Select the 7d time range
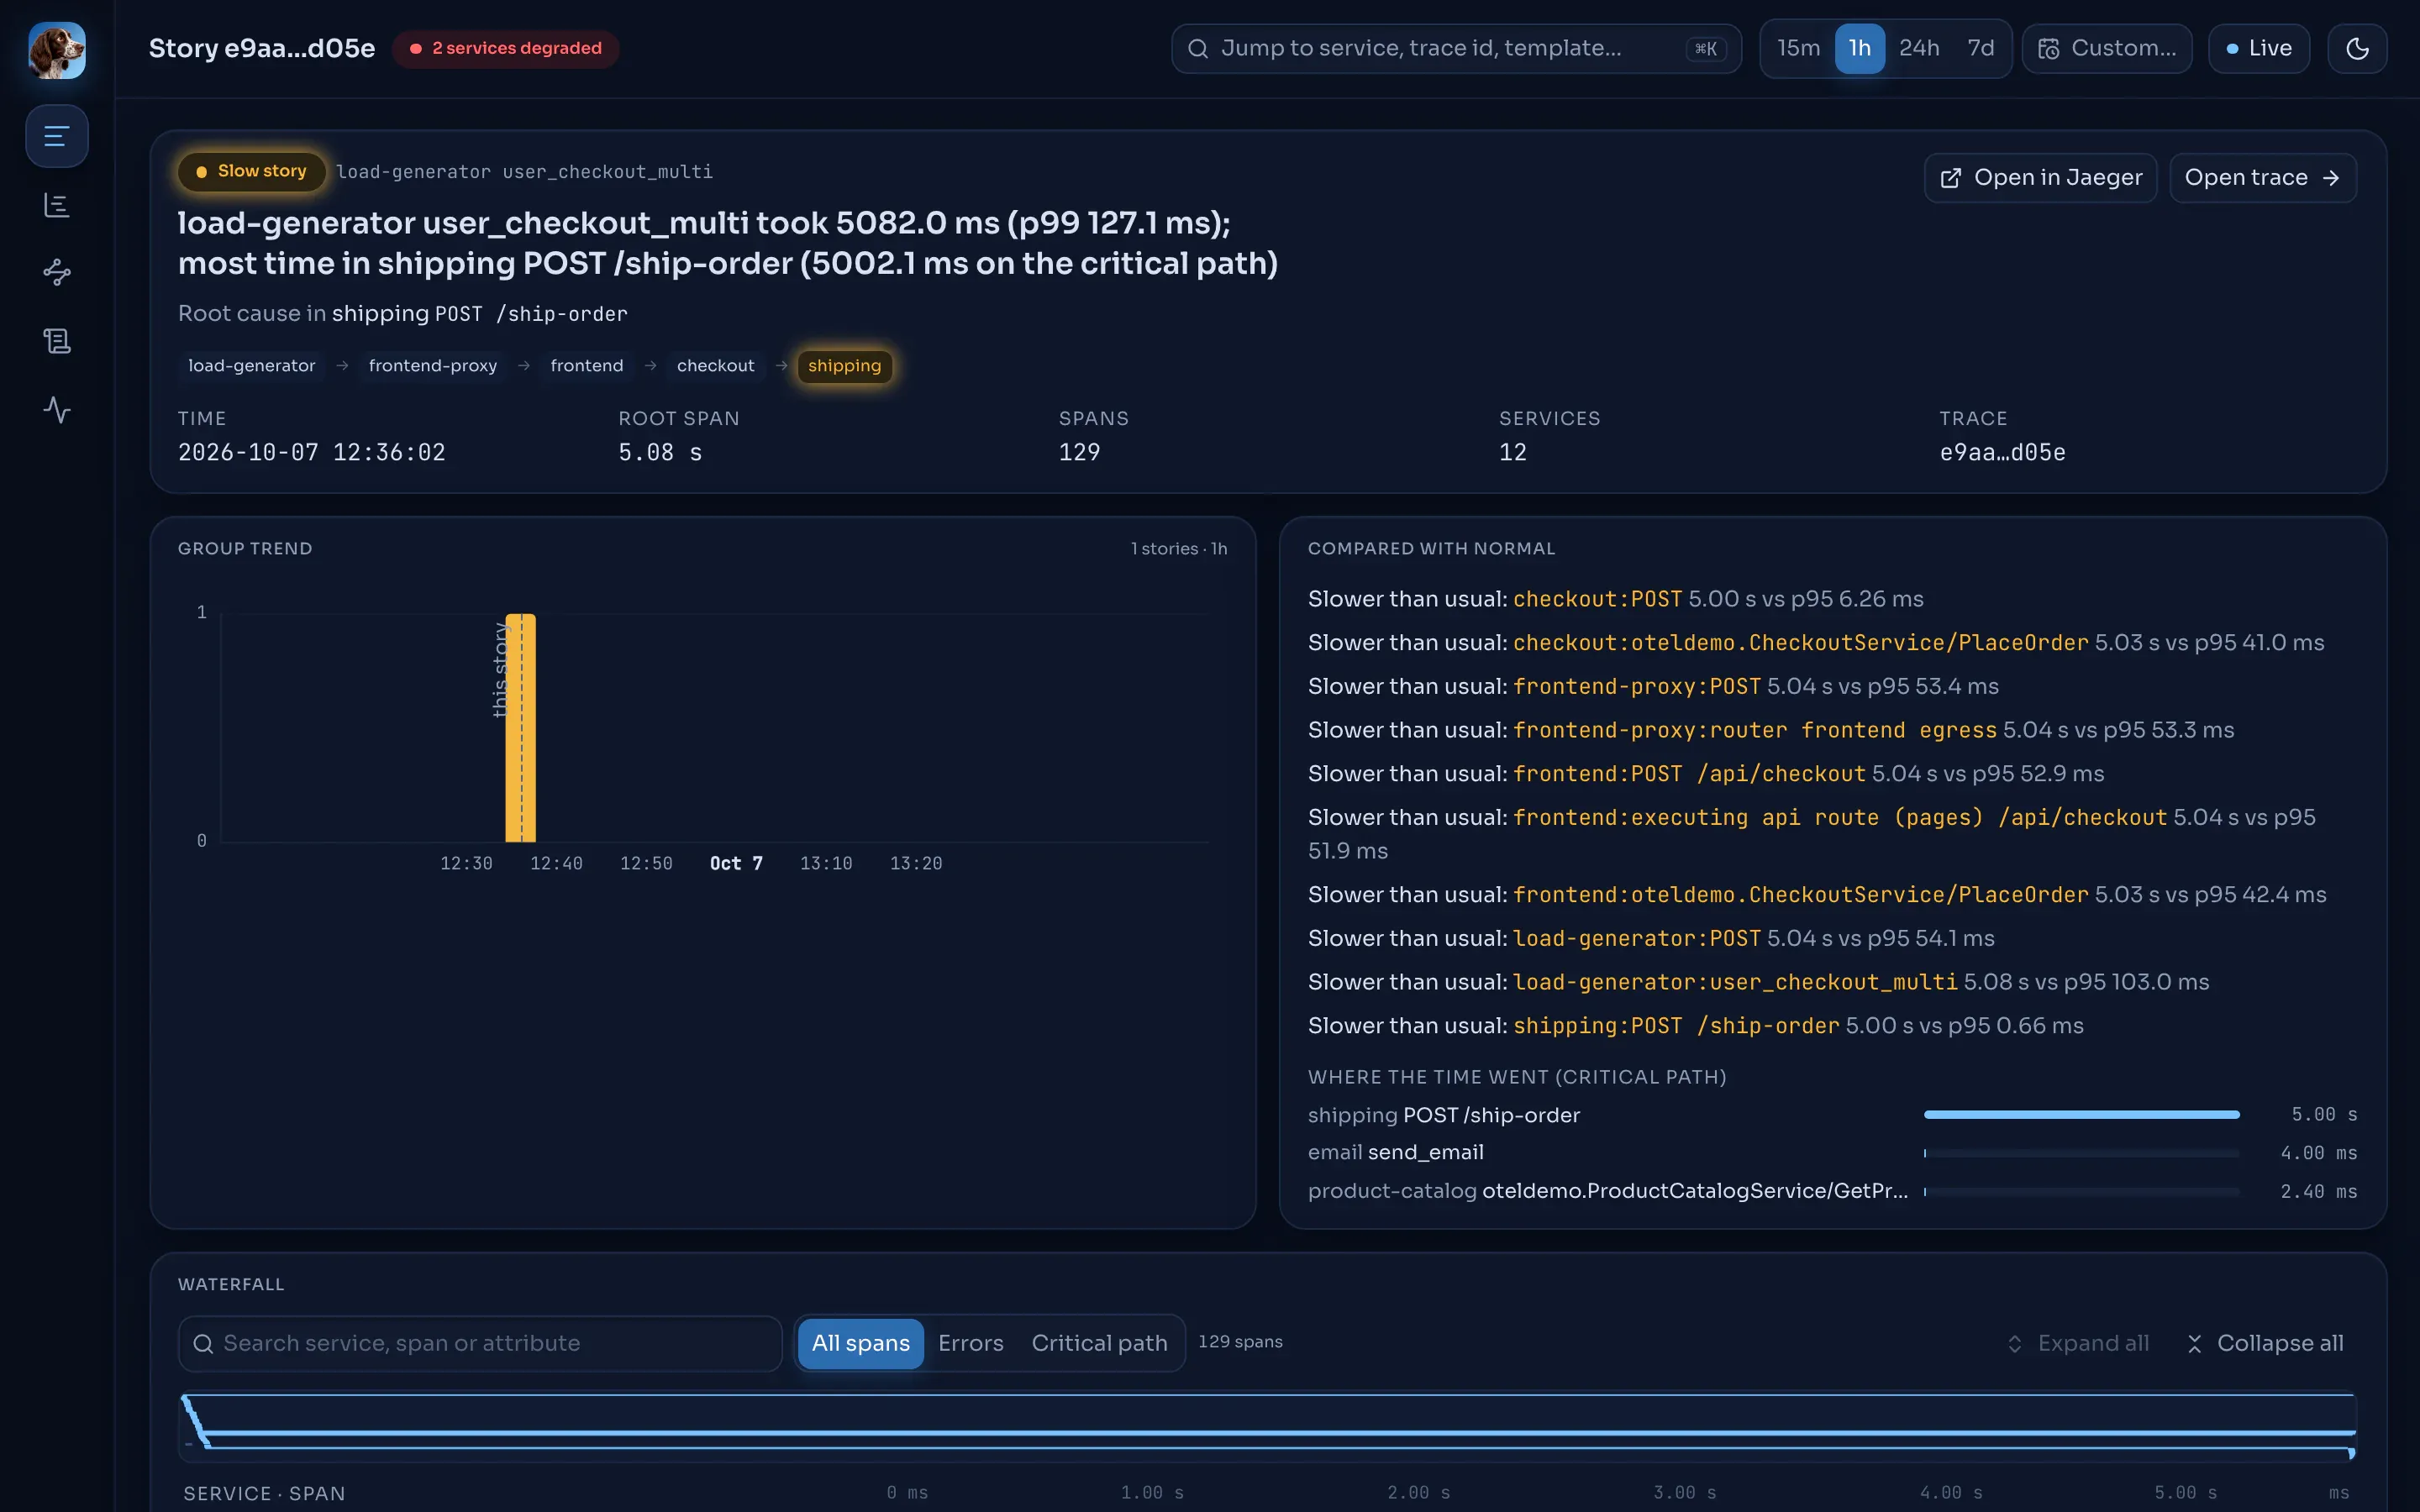Image resolution: width=2420 pixels, height=1512 pixels. coord(1980,48)
